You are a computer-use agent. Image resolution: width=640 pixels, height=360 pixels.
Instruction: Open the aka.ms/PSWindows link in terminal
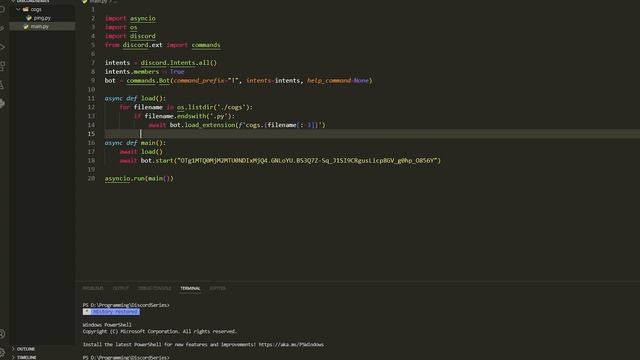tap(291, 344)
